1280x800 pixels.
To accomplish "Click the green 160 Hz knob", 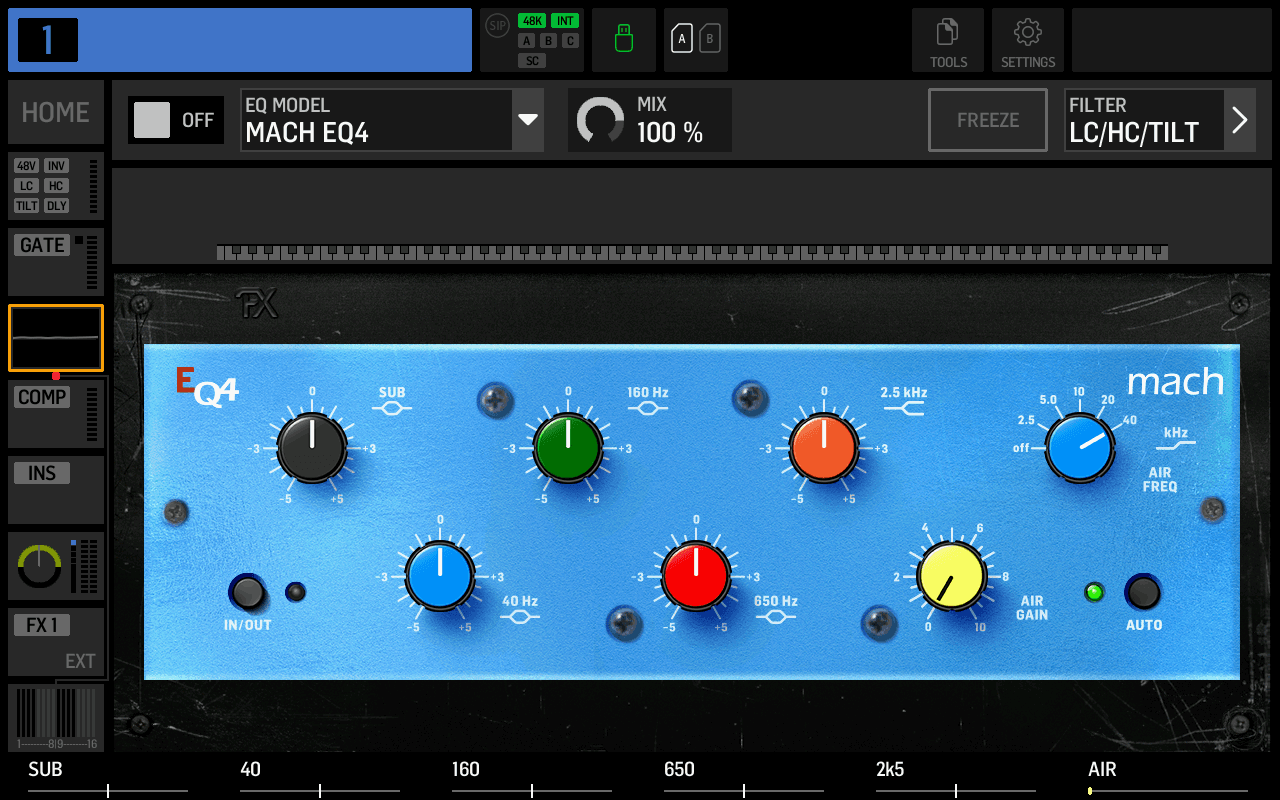I will click(568, 447).
